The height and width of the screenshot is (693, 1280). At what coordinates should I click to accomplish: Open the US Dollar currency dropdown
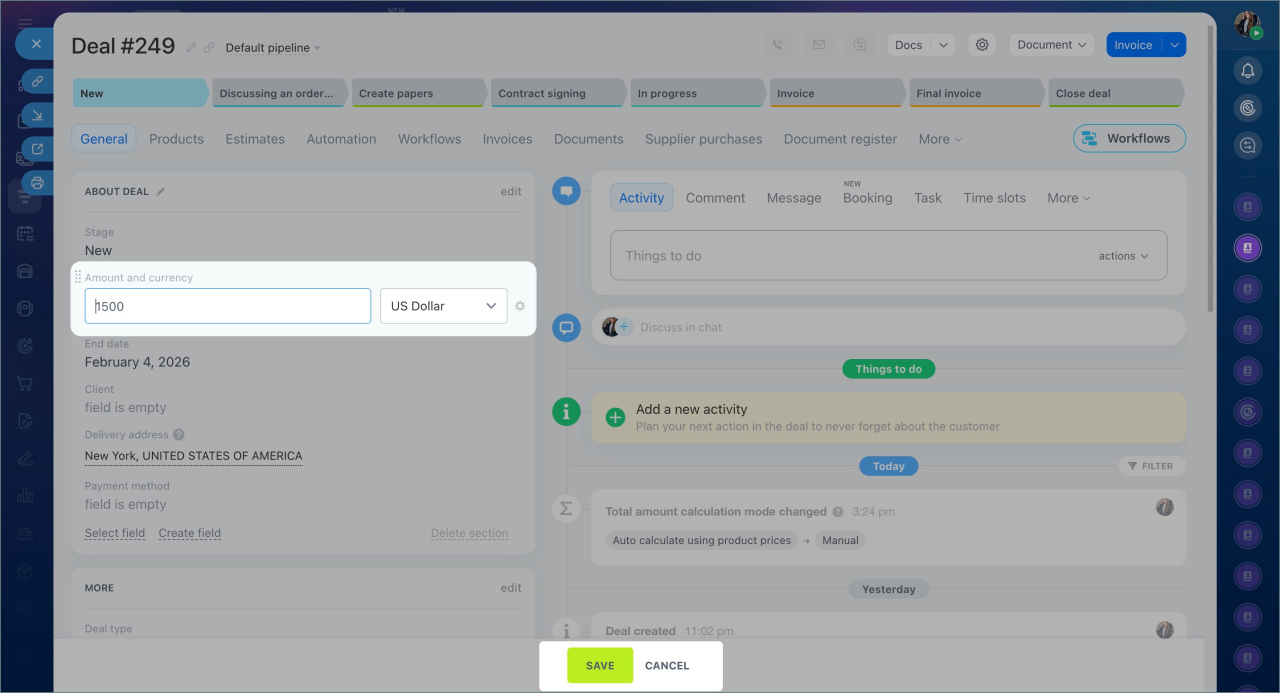pos(443,306)
